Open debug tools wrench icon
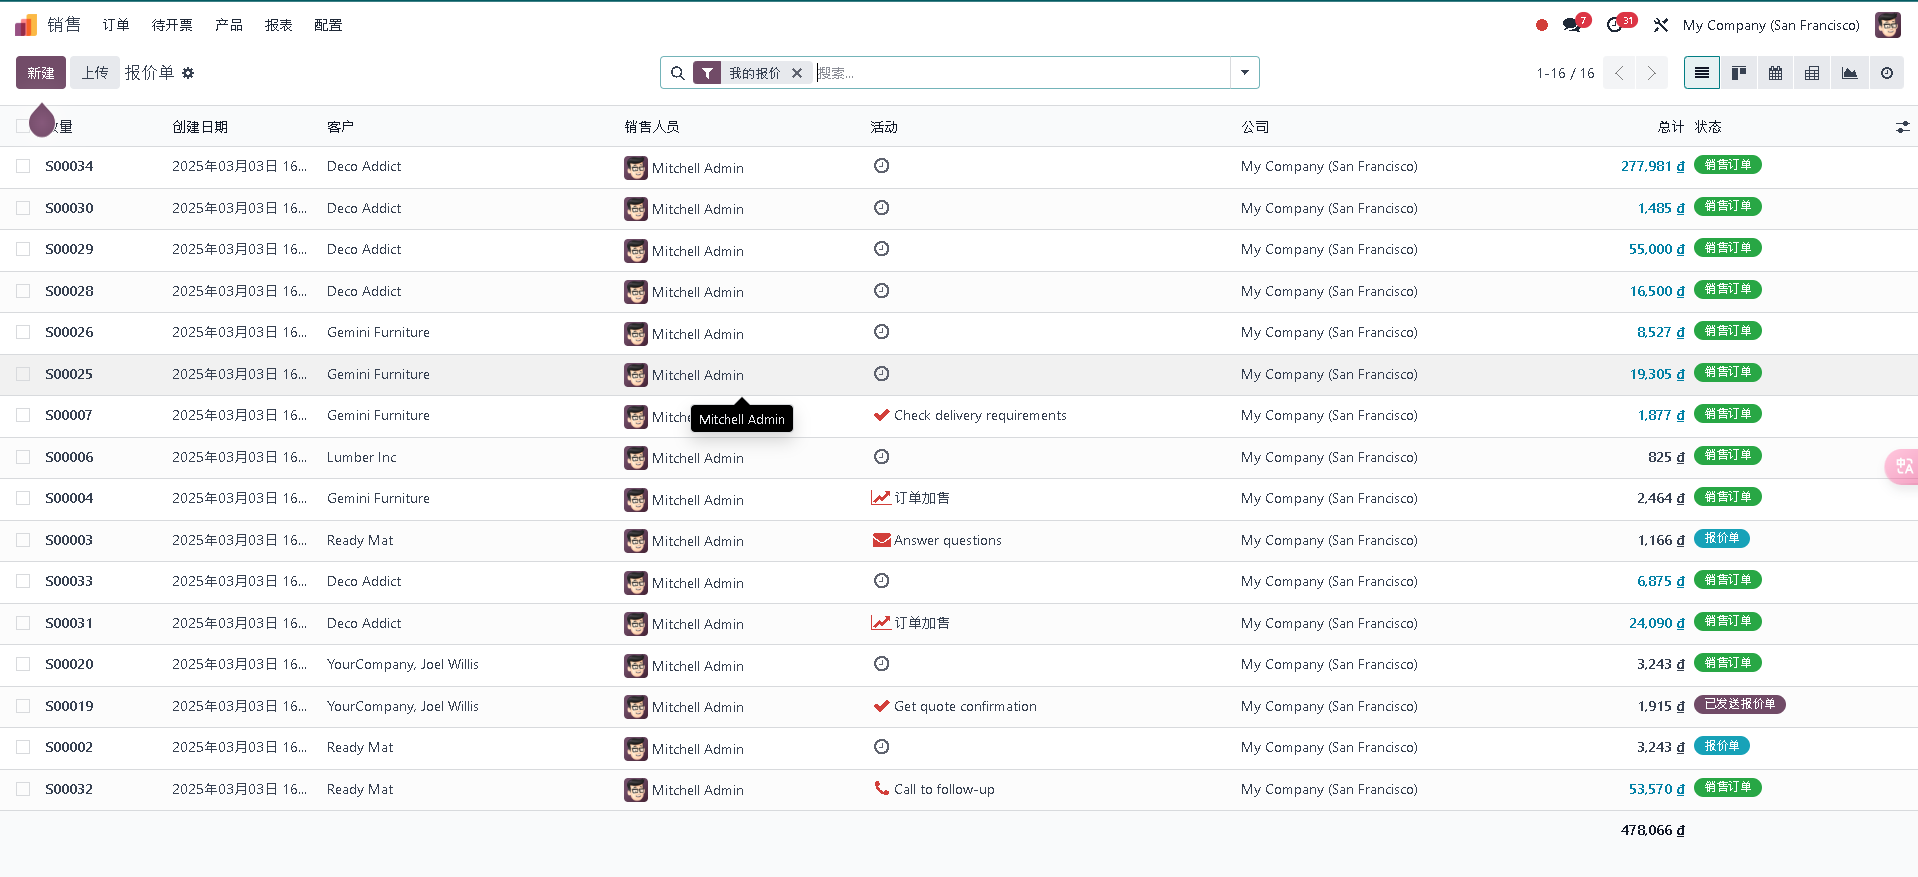The image size is (1918, 877). (1661, 25)
